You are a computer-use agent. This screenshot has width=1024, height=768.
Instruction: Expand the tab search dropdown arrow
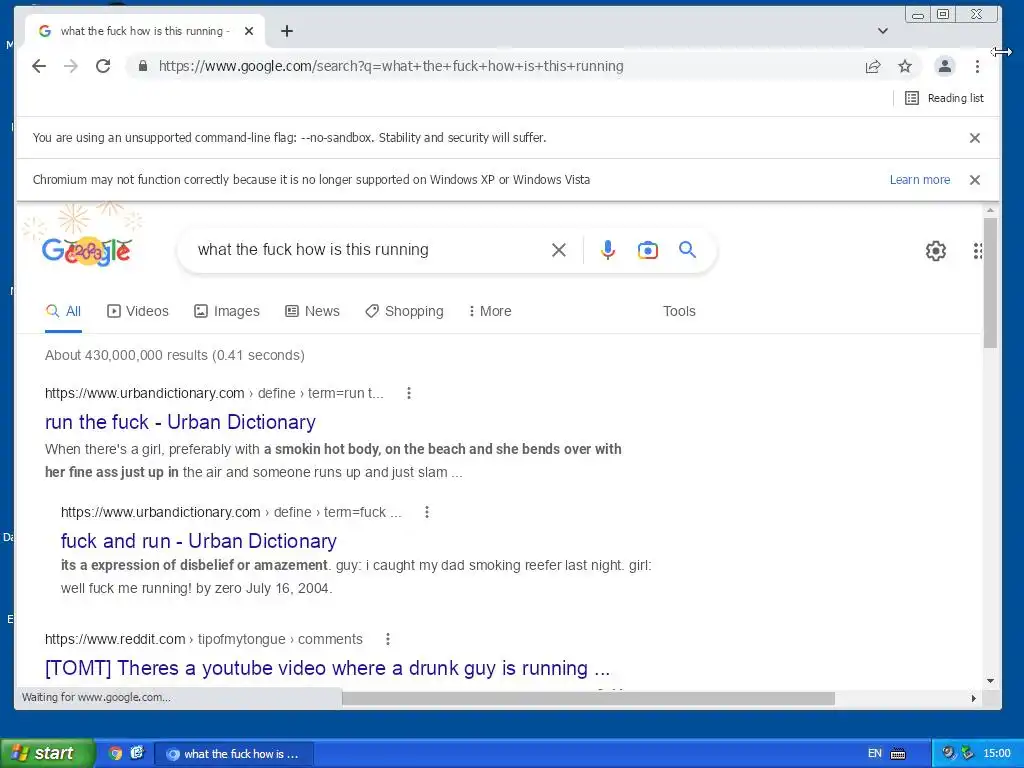pos(882,31)
